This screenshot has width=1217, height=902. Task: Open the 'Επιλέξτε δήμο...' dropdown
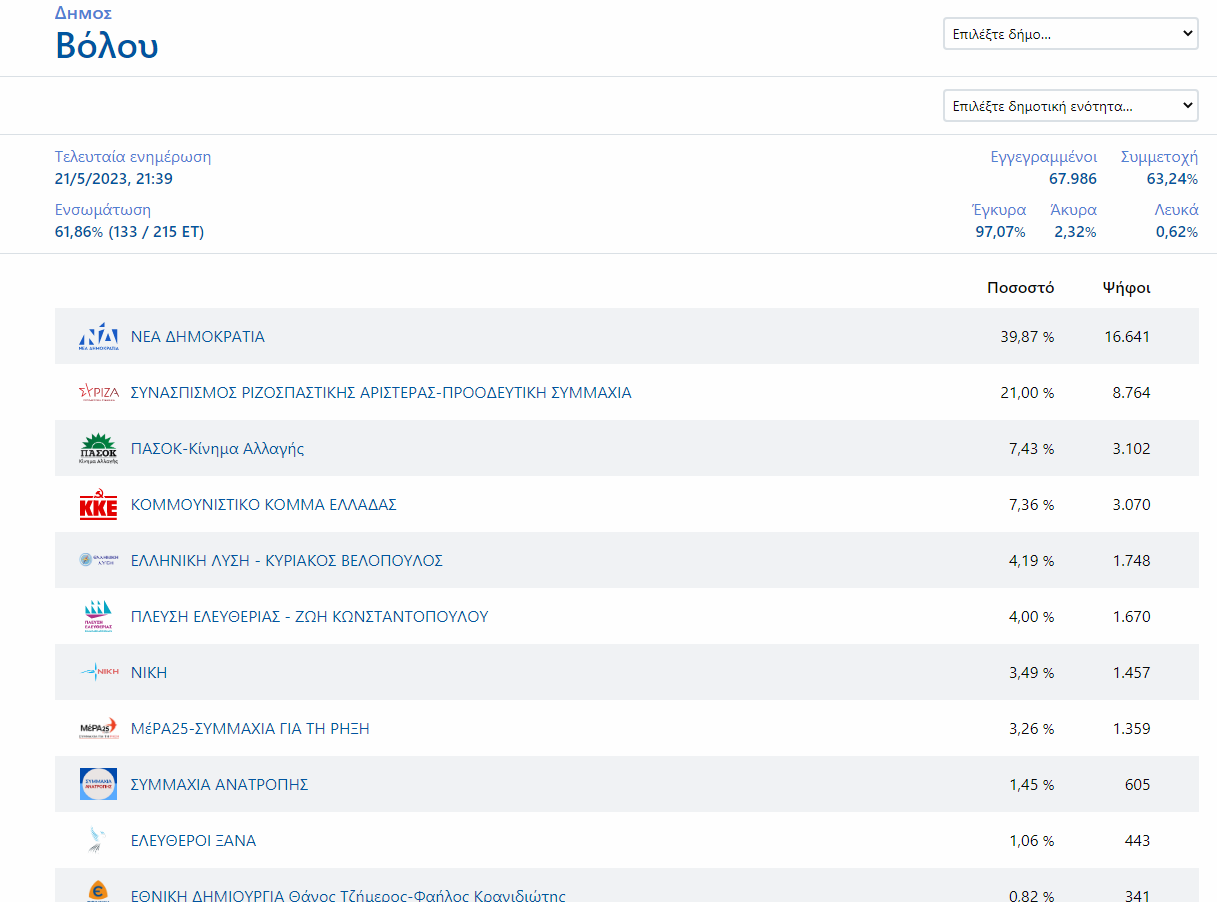(1070, 33)
